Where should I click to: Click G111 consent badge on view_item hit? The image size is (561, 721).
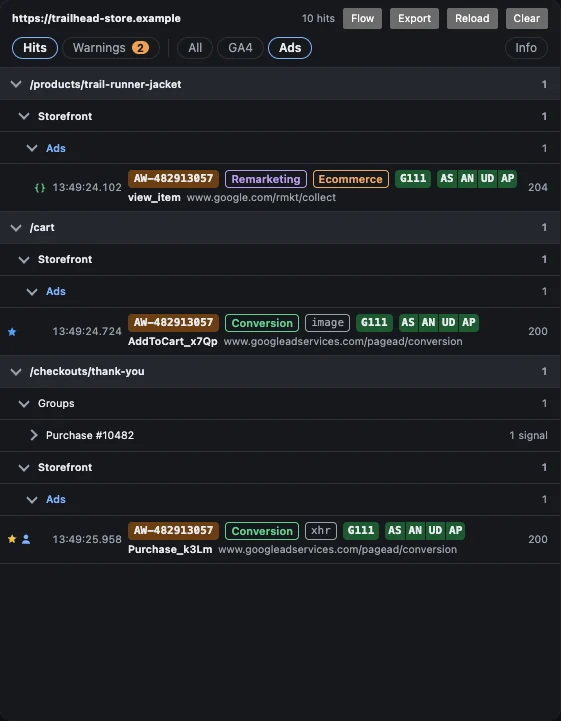click(413, 178)
